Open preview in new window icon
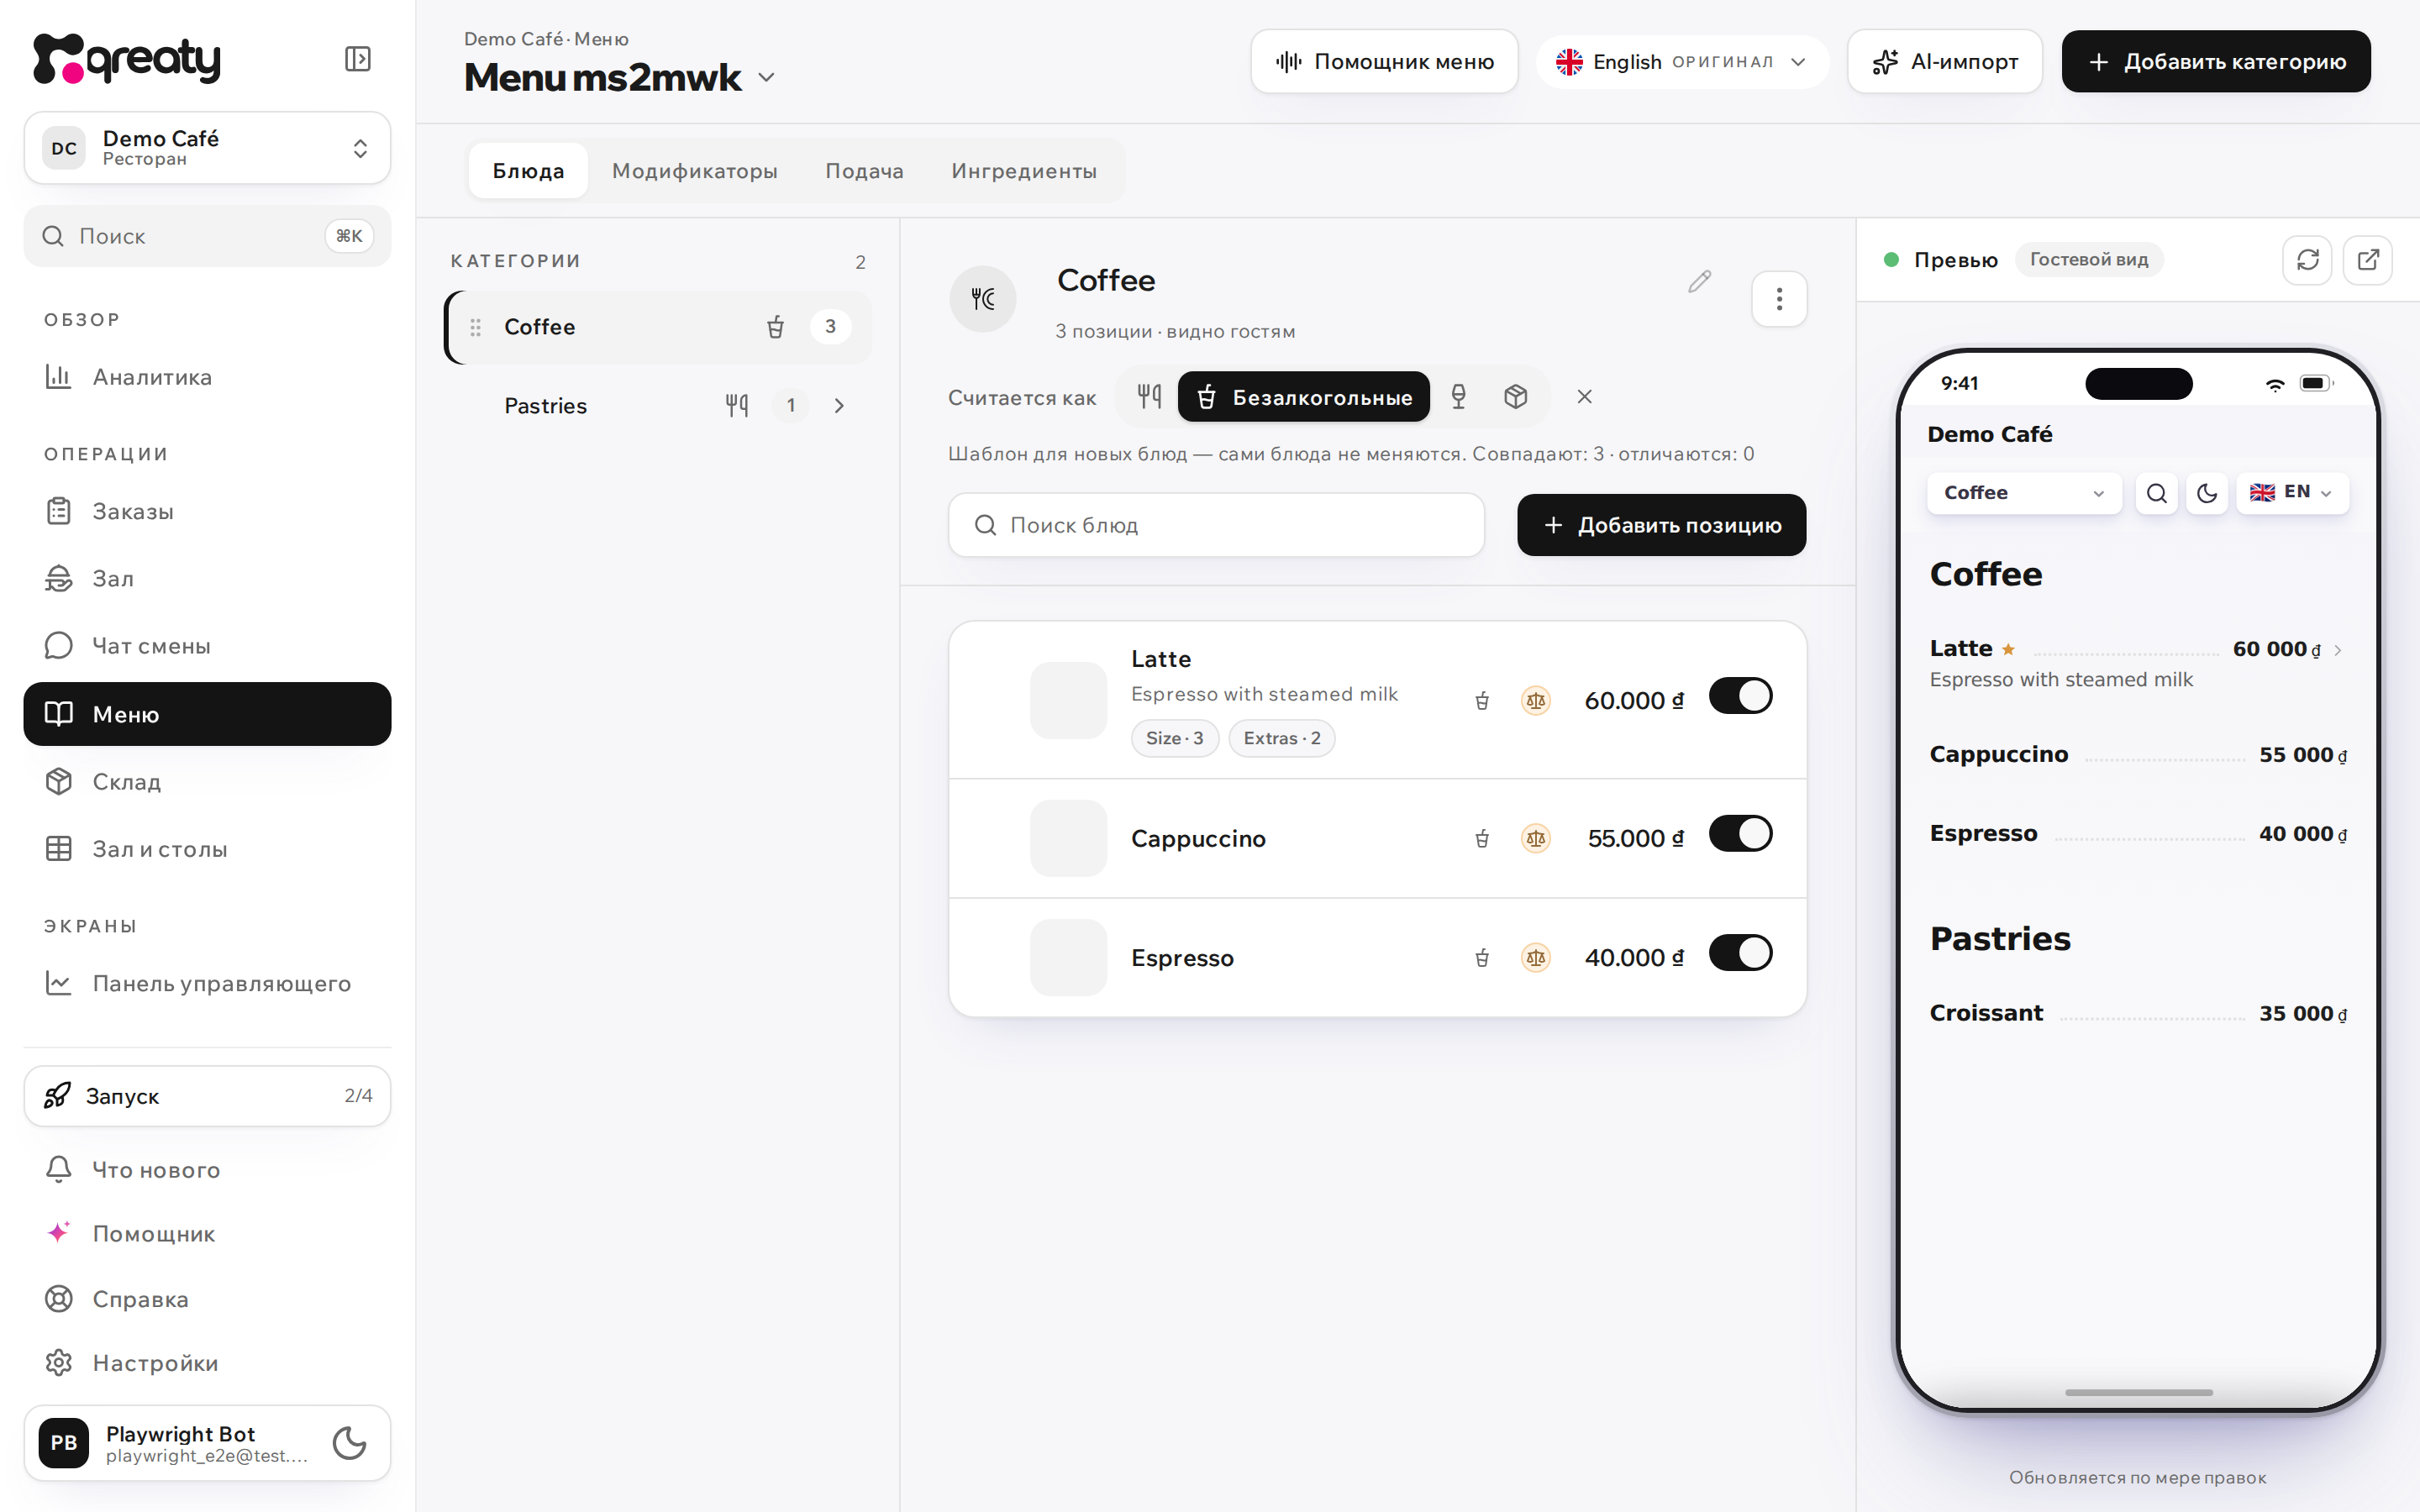2420x1512 pixels. [x=2367, y=260]
